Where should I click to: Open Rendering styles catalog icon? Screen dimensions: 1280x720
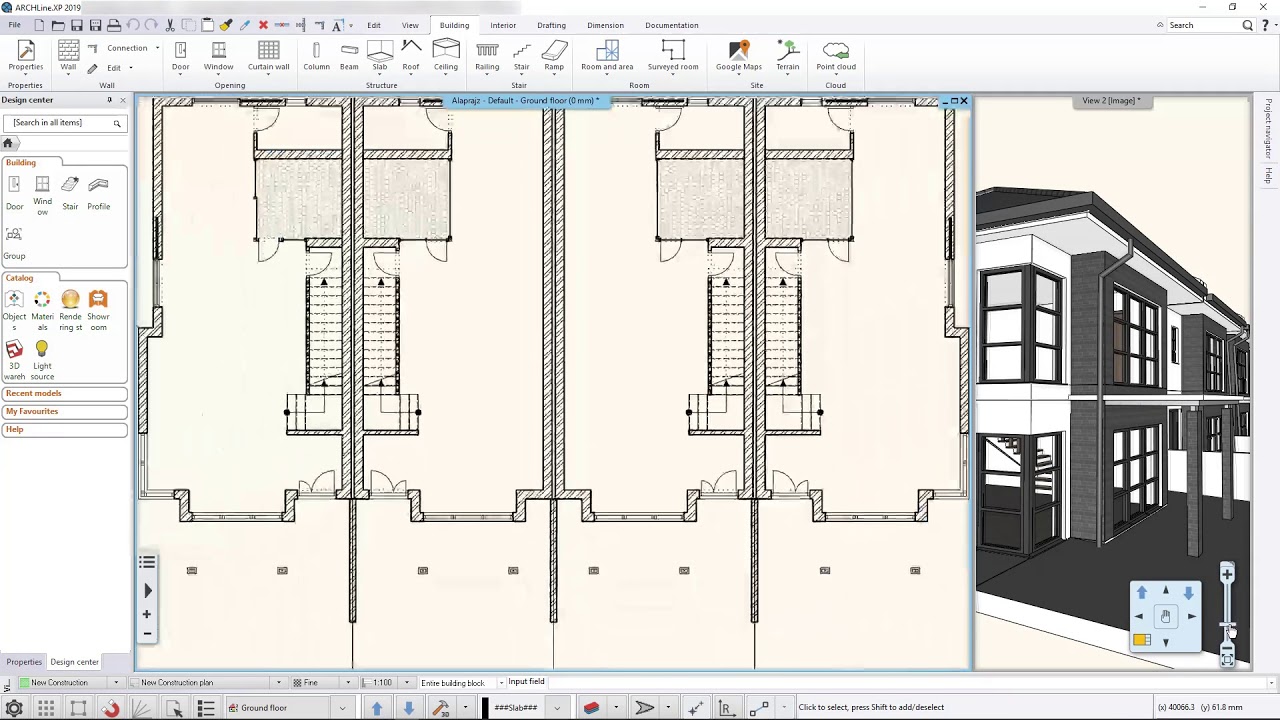(70, 308)
